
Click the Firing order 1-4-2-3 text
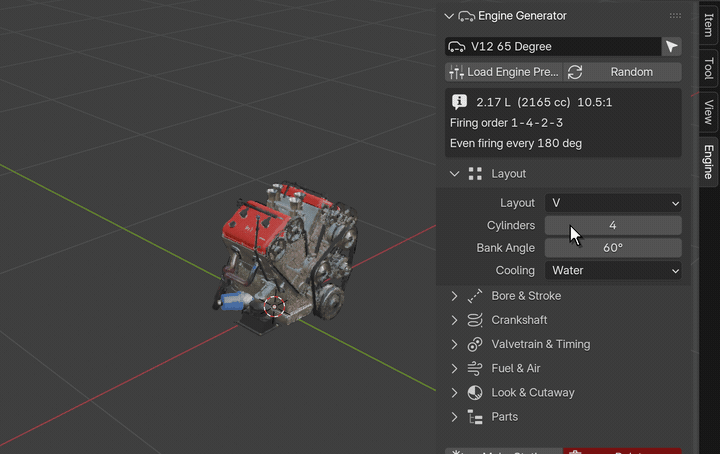(506, 123)
